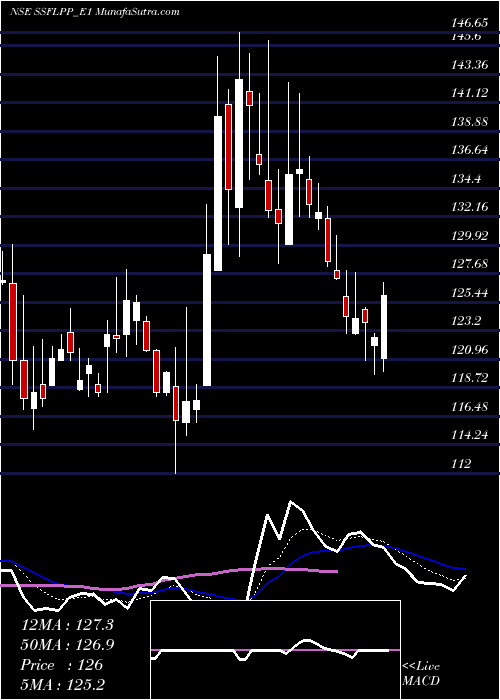Click the NSE SSFLPP_E1 MunafaSutra.com title text
The width and height of the screenshot is (500, 700).
coord(95,12)
